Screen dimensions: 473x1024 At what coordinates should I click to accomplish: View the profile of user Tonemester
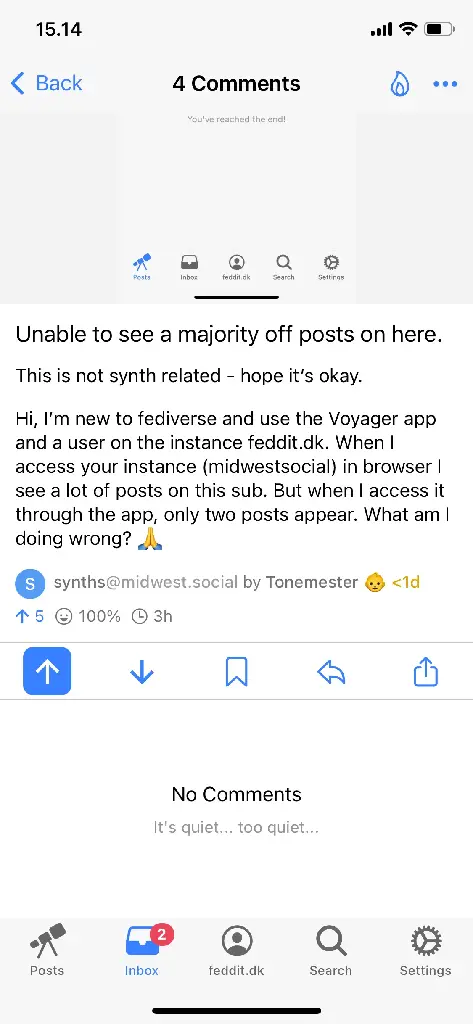click(312, 582)
